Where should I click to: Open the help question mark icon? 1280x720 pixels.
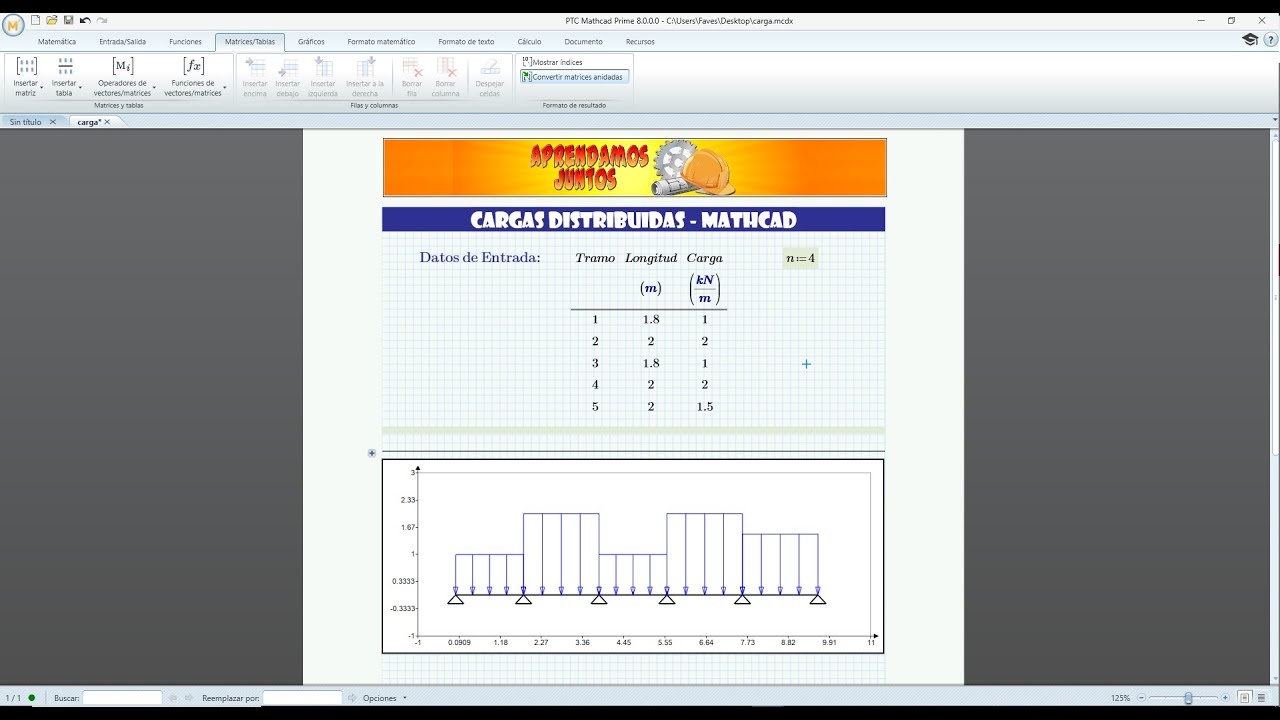(1270, 40)
